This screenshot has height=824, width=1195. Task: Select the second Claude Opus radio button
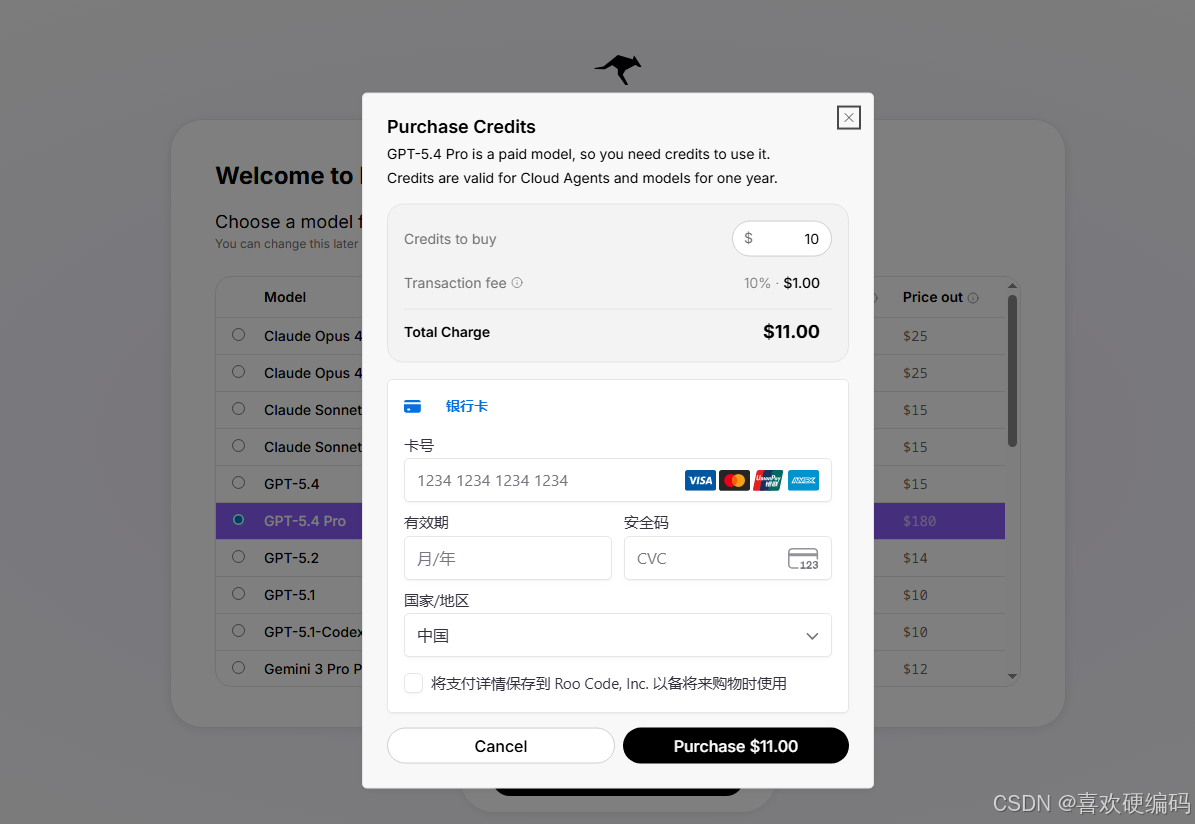point(239,372)
